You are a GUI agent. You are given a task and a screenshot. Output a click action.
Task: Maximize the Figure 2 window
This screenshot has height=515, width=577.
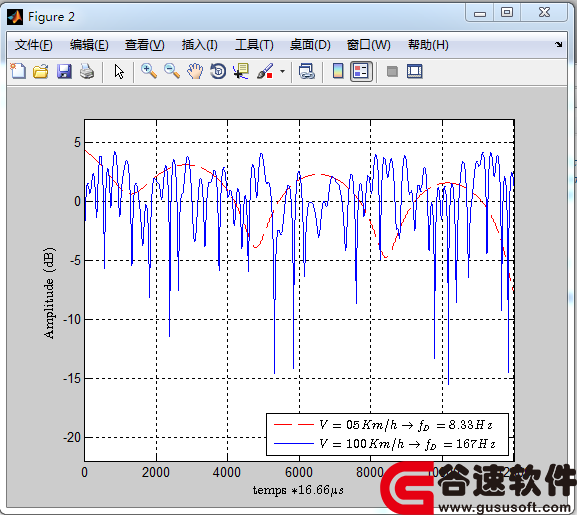pyautogui.click(x=507, y=13)
